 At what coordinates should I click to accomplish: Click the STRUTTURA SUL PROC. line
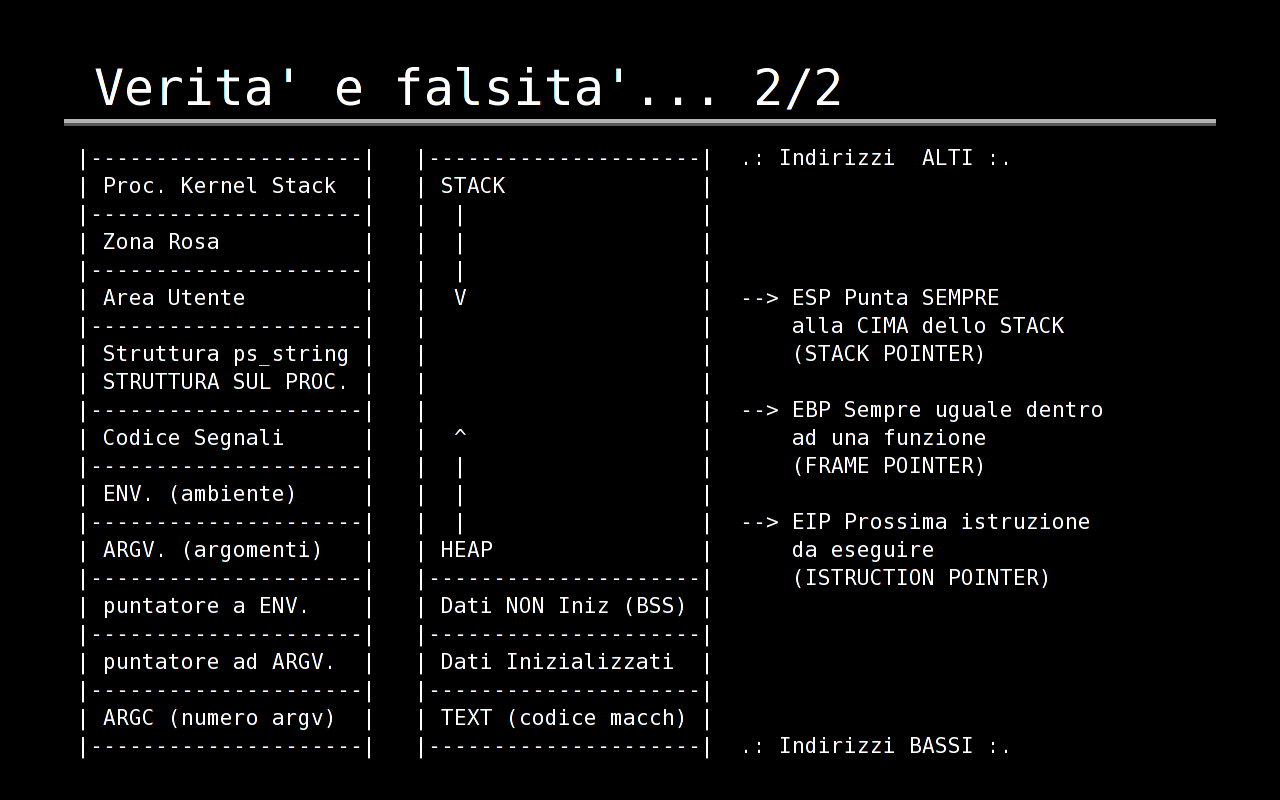(226, 382)
